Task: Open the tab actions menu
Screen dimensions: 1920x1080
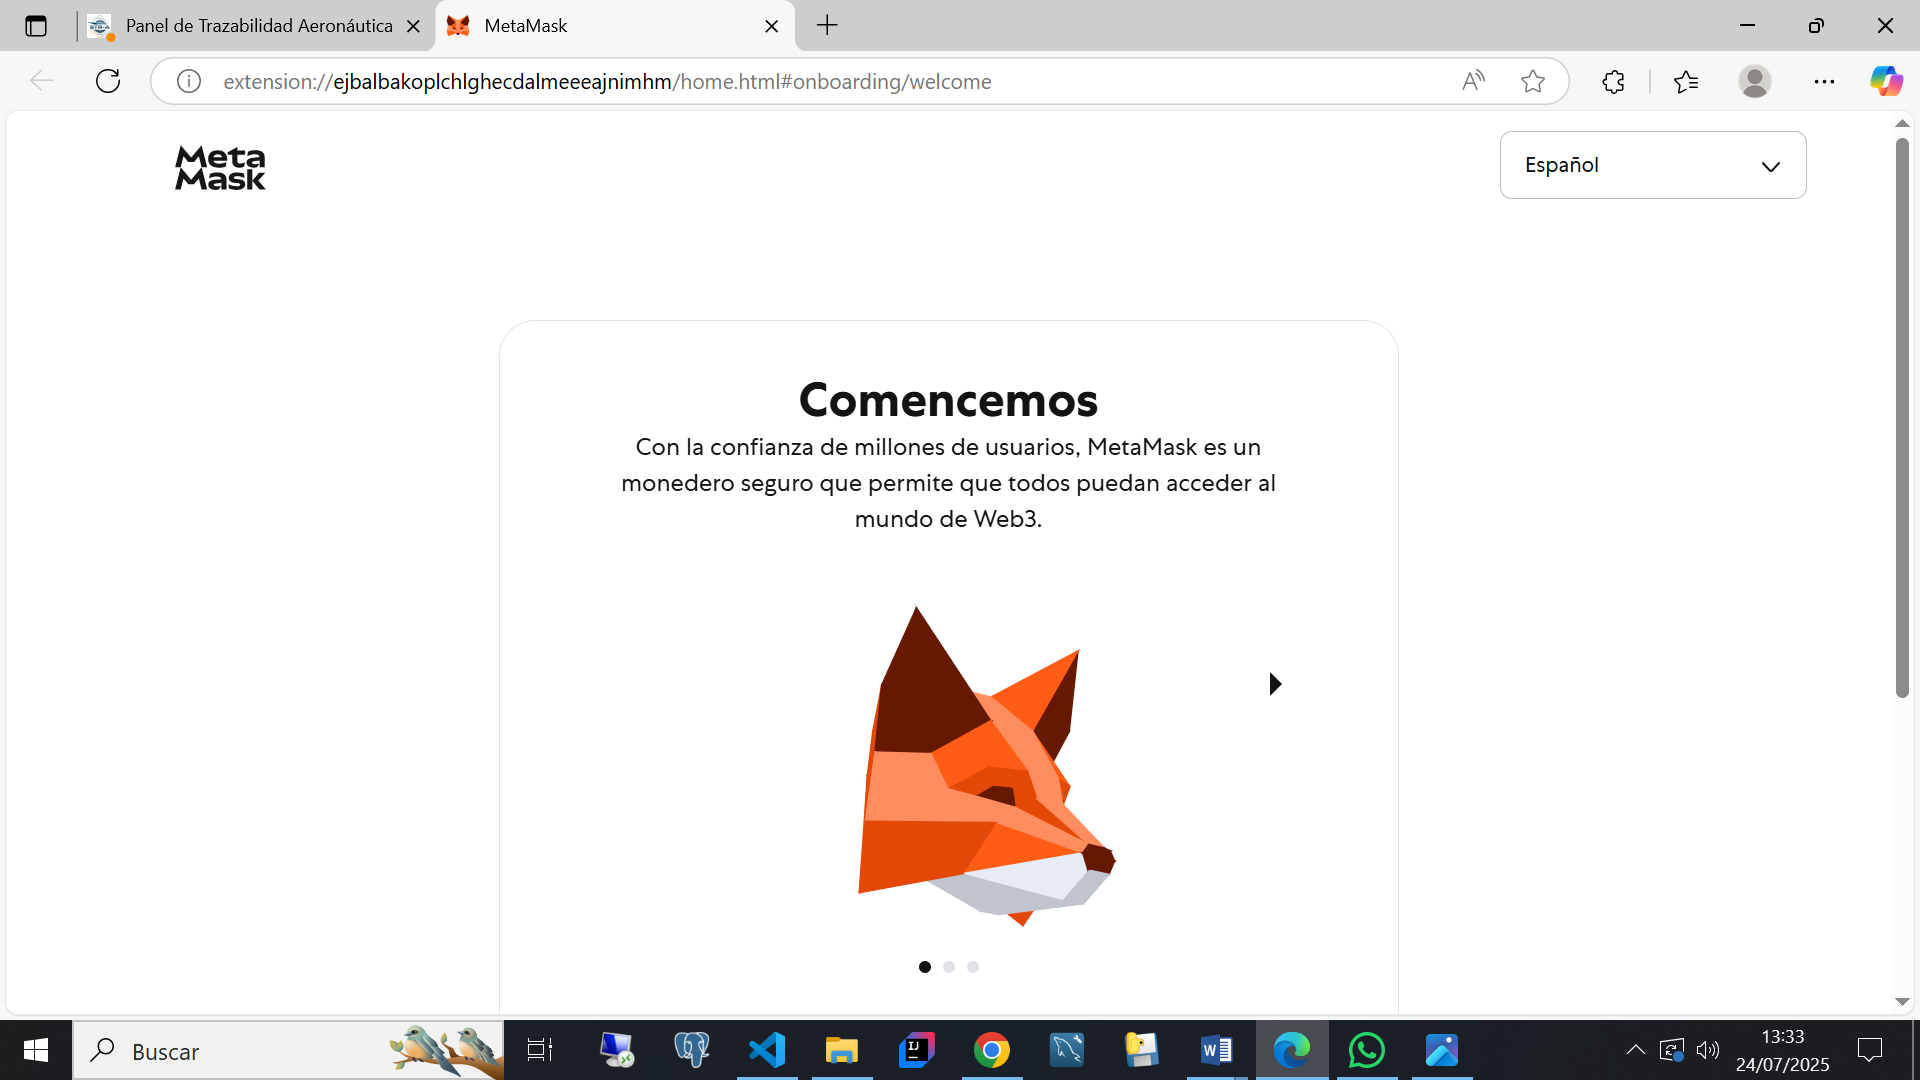Action: (36, 26)
